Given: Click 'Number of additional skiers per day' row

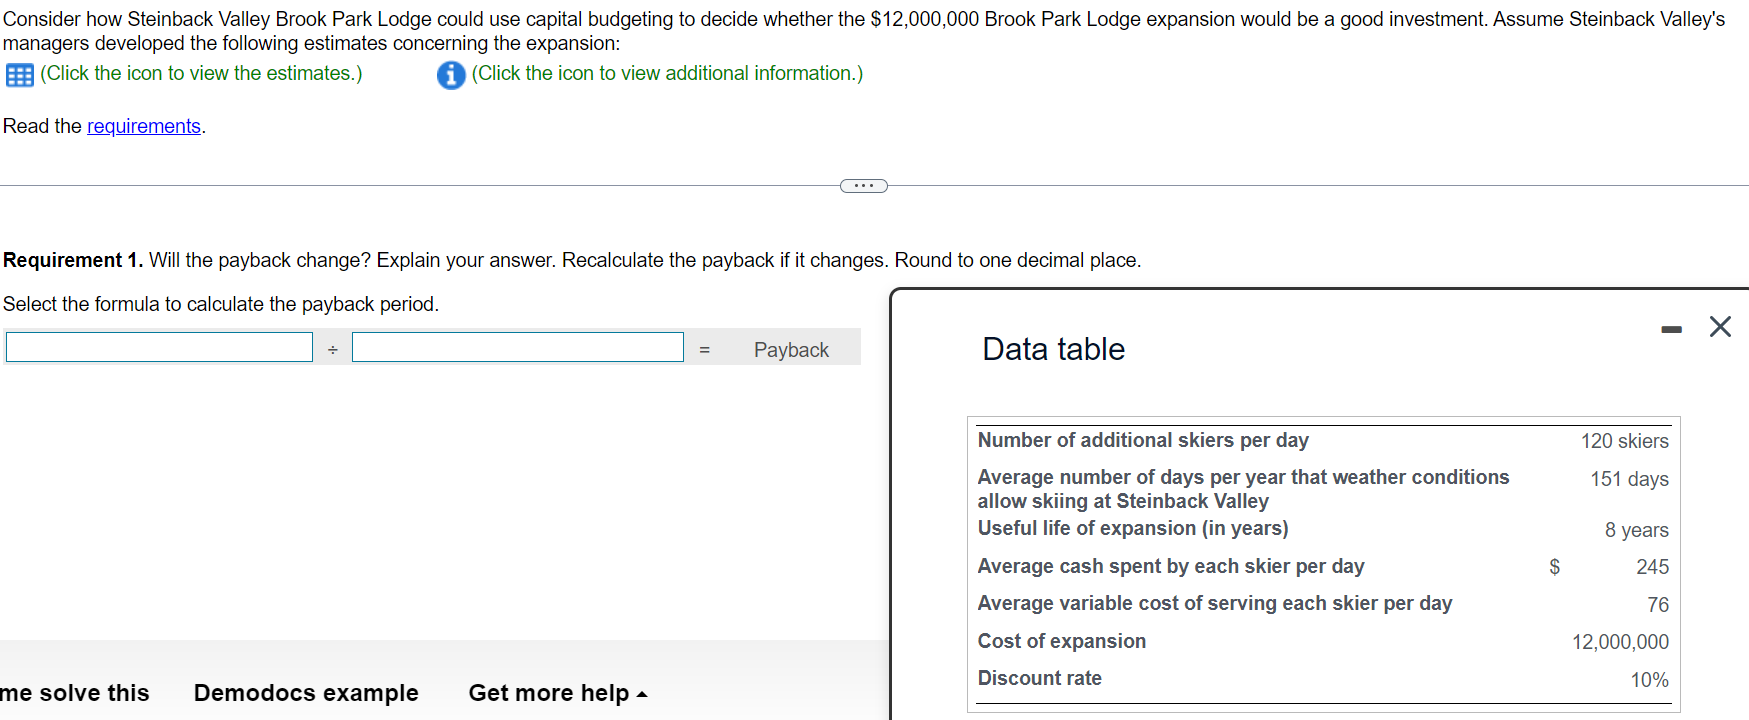Looking at the screenshot, I should point(1323,441).
